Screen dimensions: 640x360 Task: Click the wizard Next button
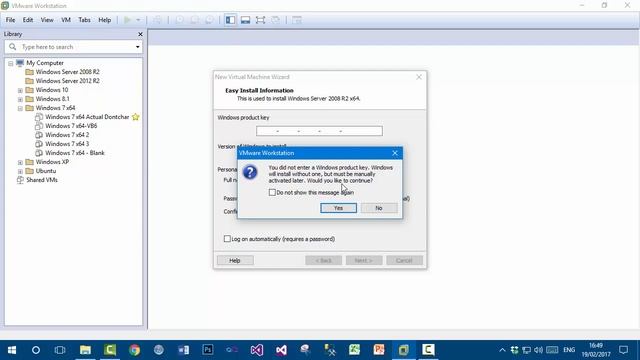click(364, 260)
